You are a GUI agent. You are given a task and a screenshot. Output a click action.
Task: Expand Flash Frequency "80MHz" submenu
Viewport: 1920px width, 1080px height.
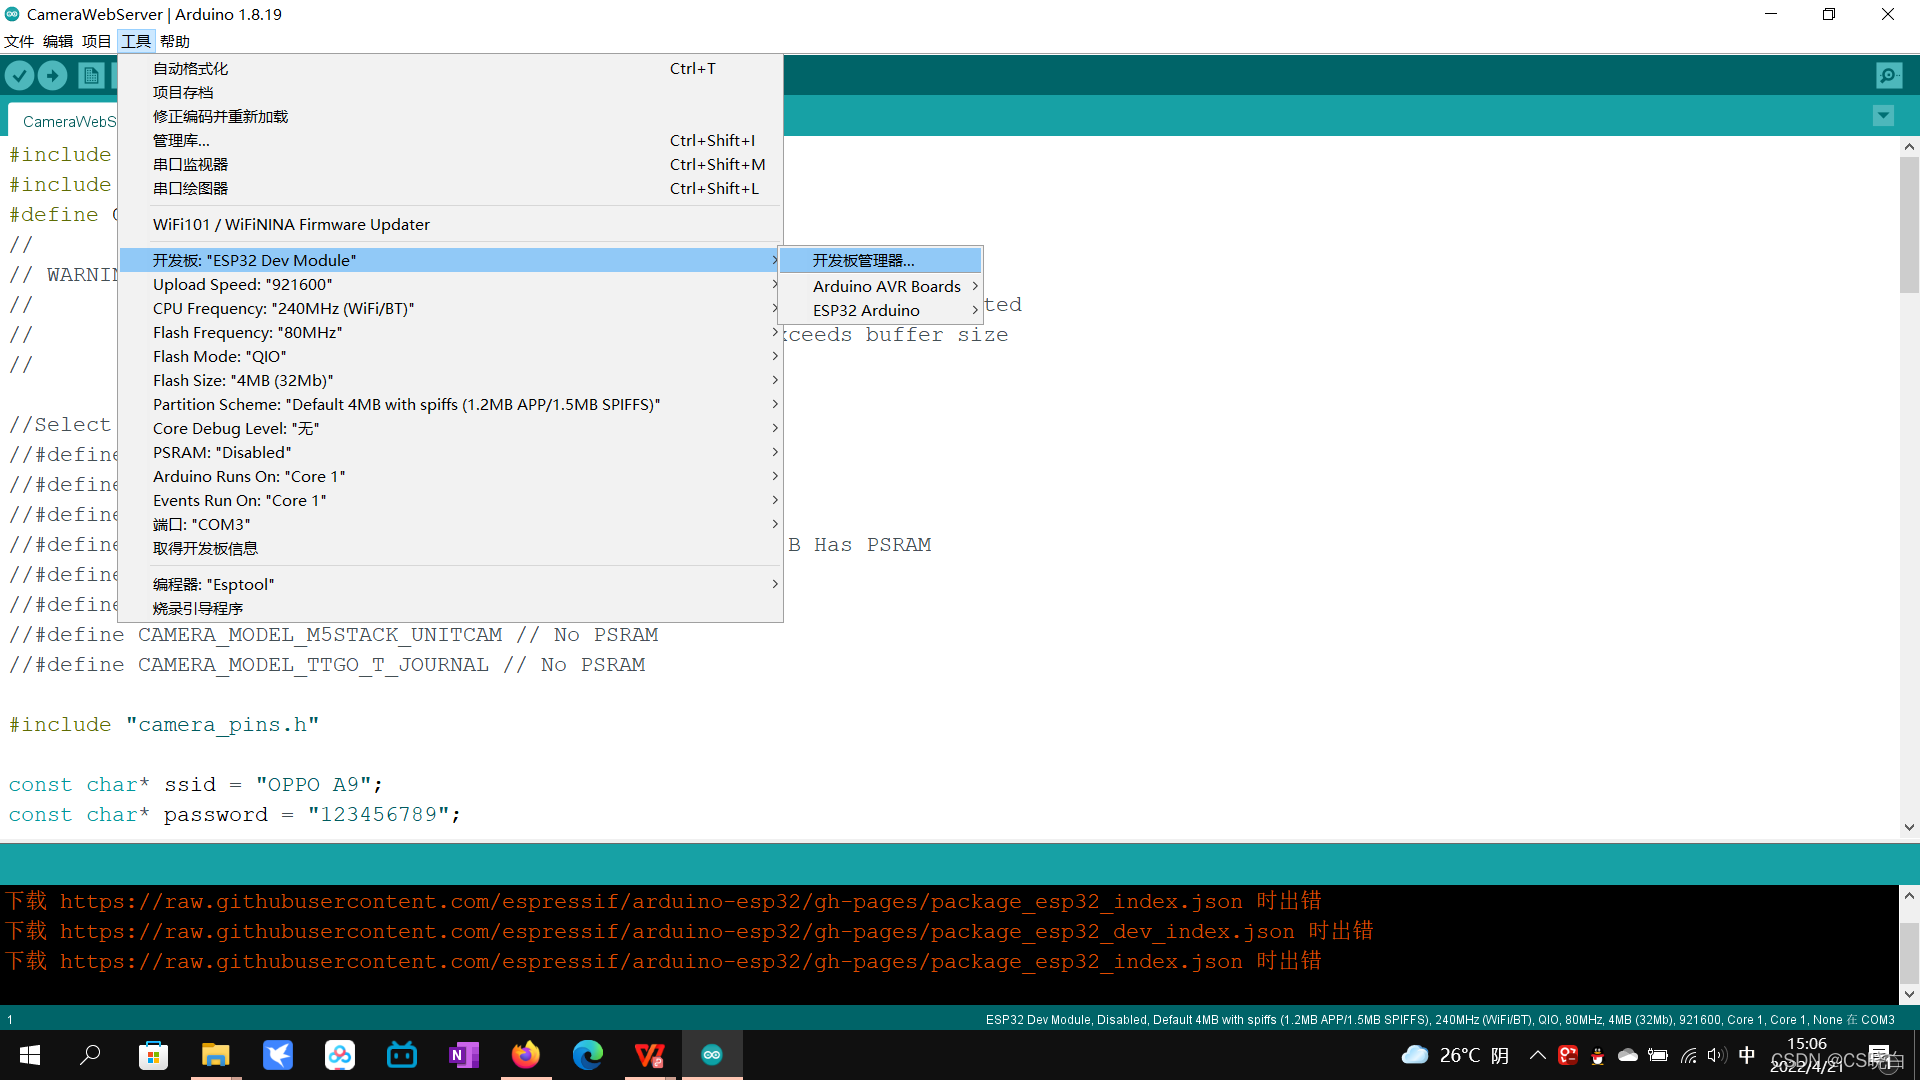click(x=450, y=332)
